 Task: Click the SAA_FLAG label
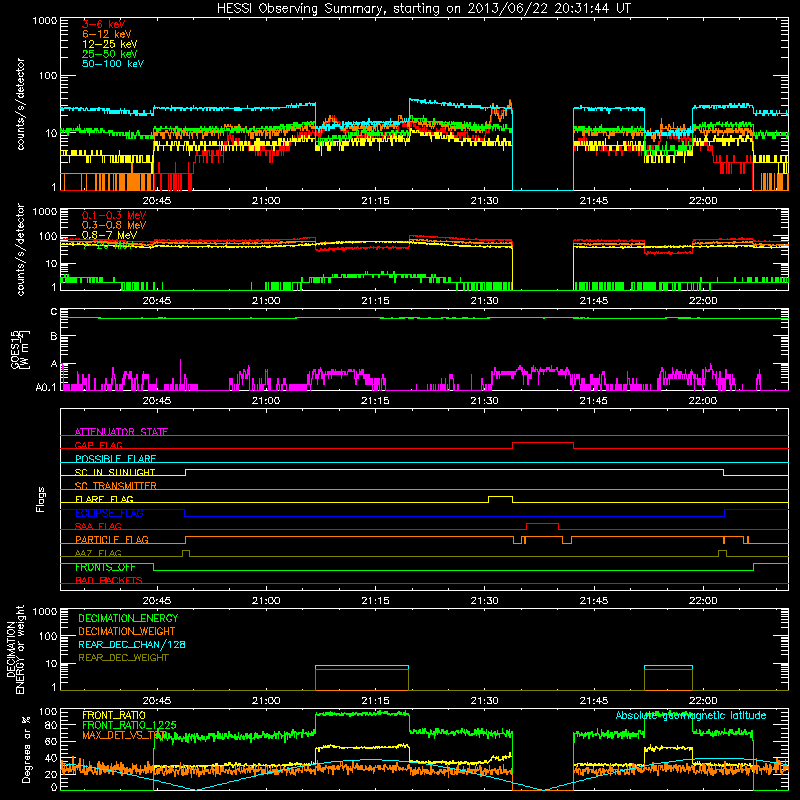coord(98,526)
